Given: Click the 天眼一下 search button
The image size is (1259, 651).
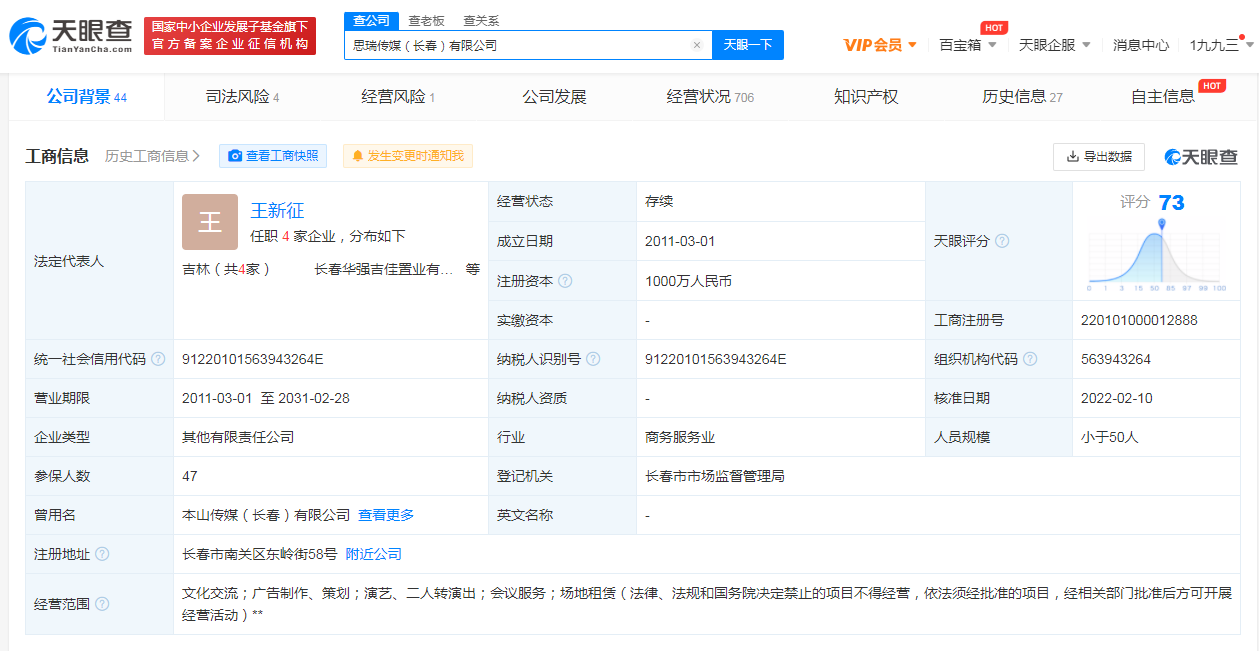Looking at the screenshot, I should pyautogui.click(x=747, y=45).
